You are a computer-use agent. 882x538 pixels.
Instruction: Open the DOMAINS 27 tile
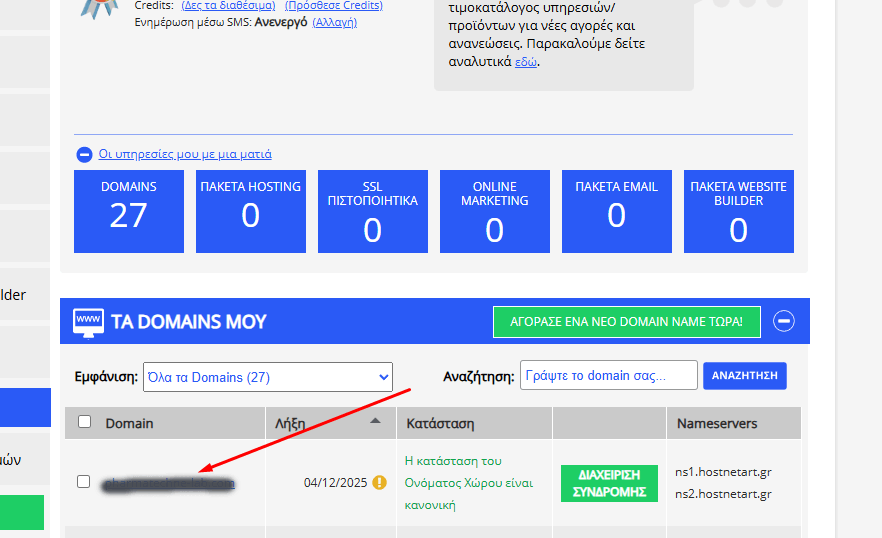(x=129, y=211)
